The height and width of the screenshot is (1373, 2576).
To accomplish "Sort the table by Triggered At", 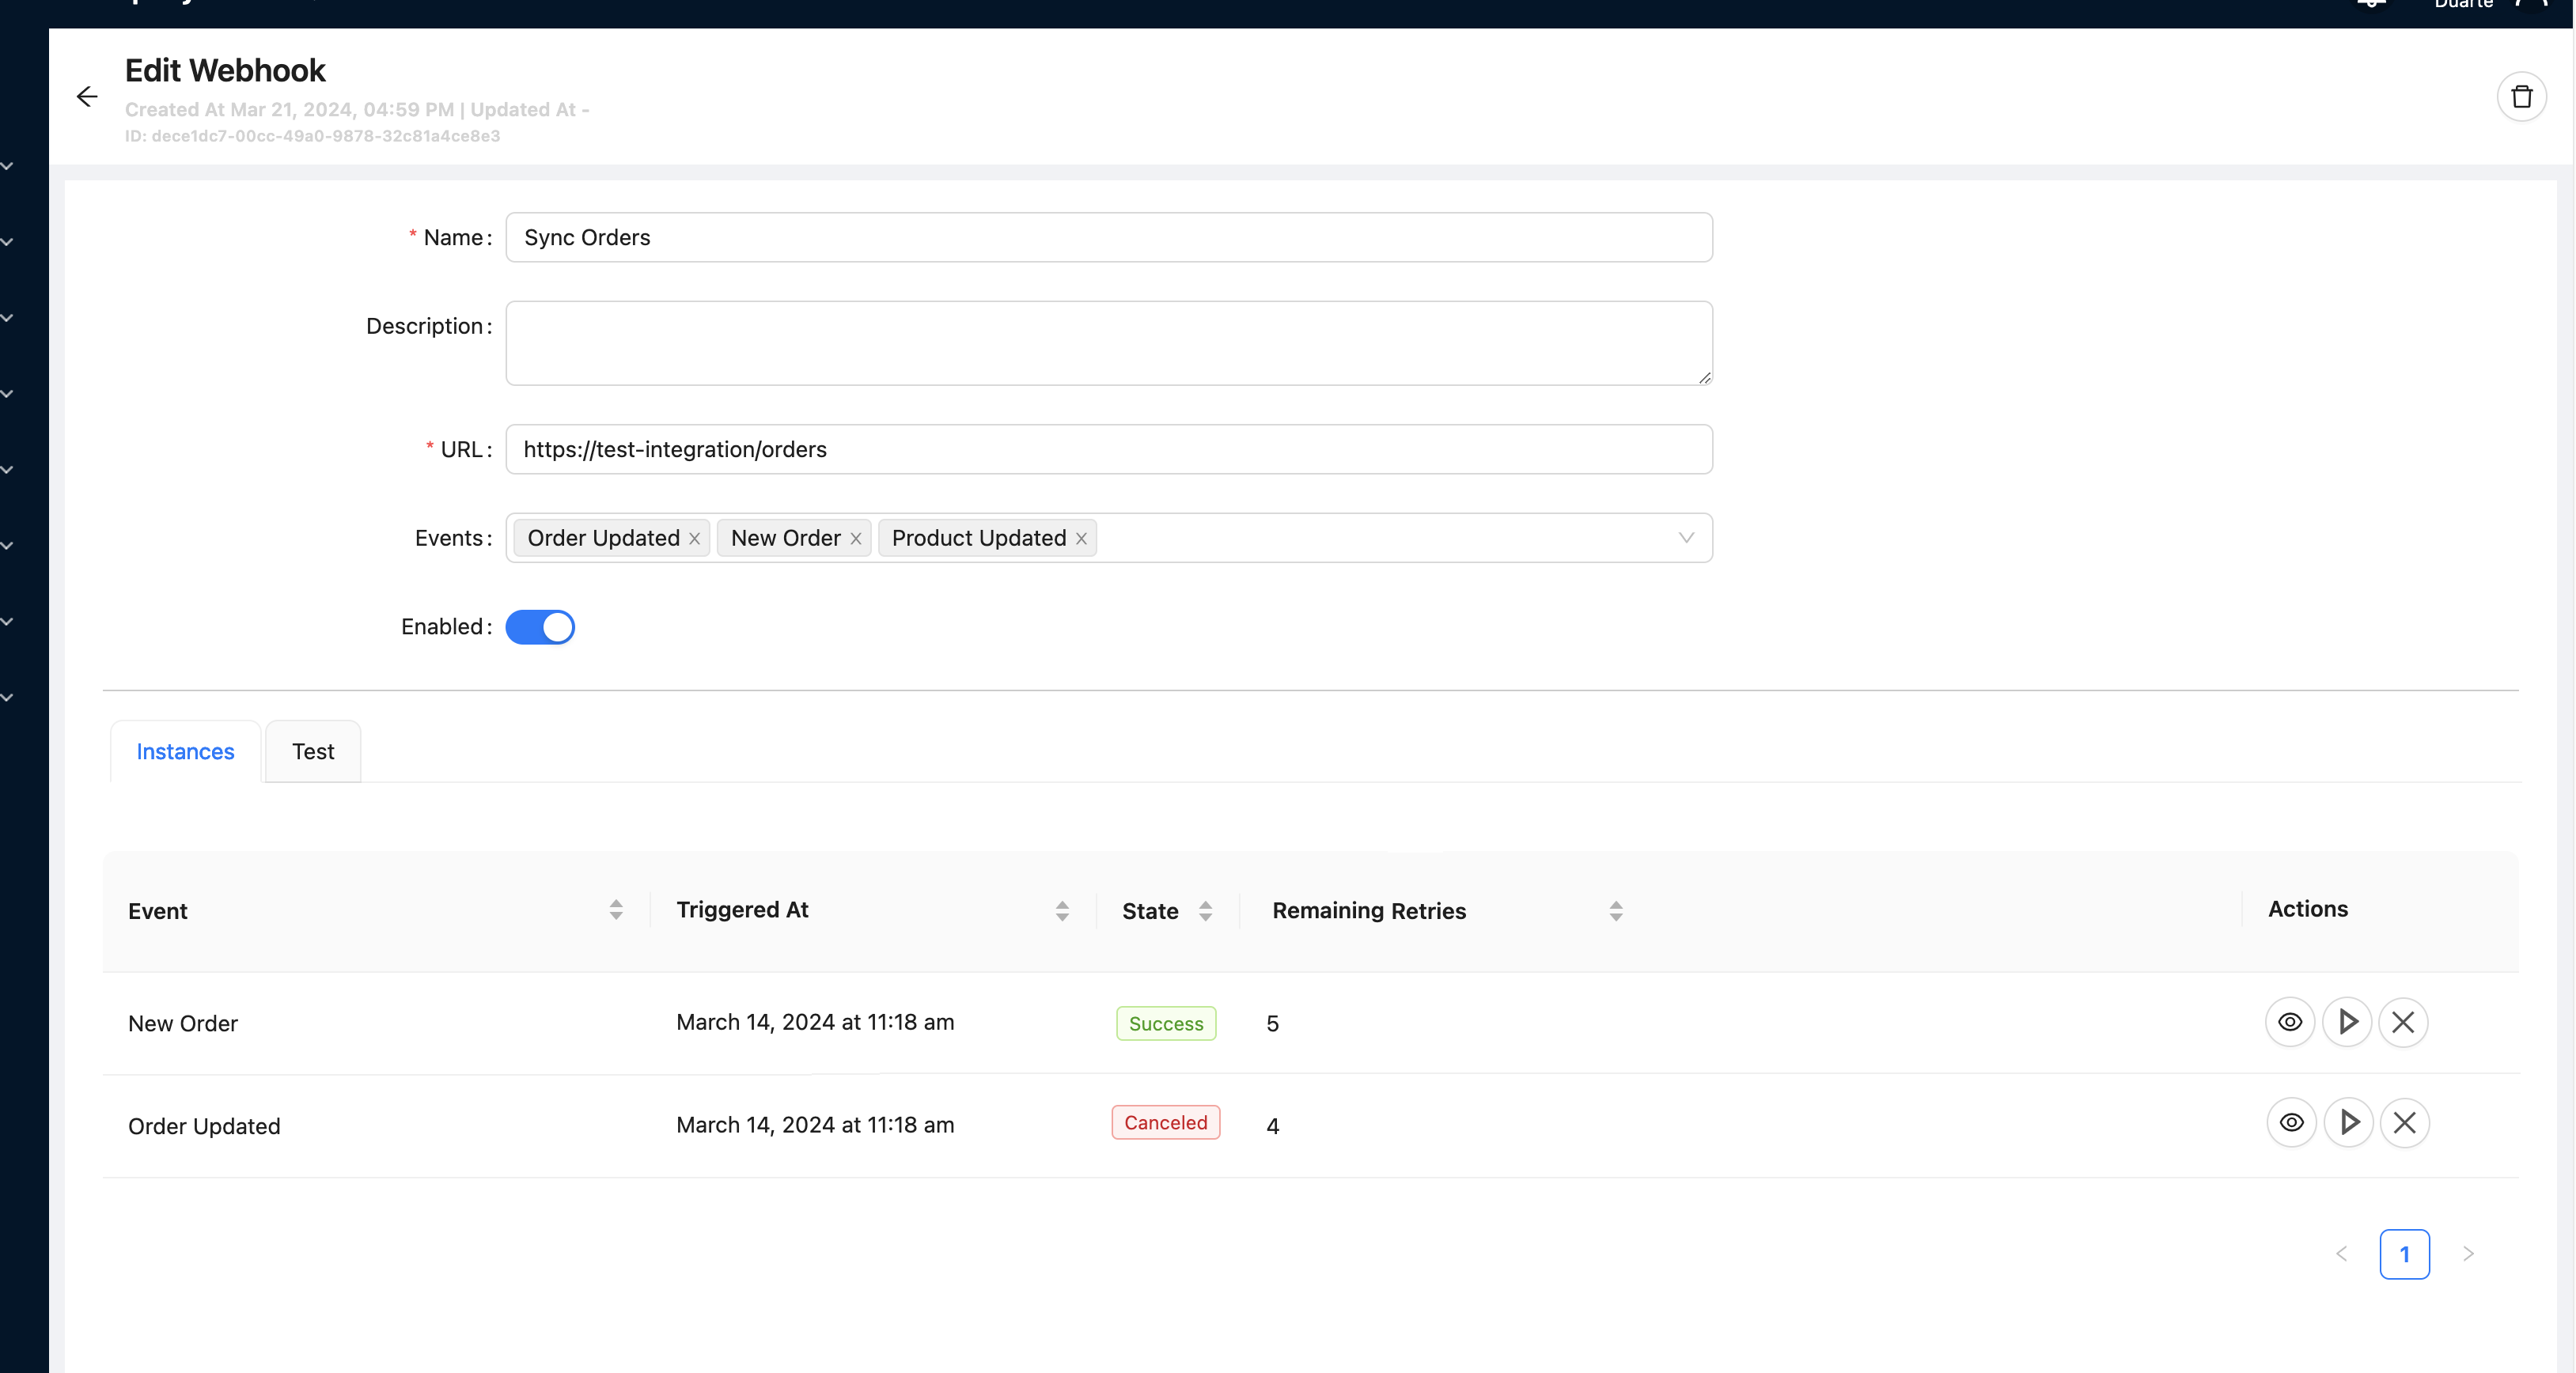I will pos(1062,910).
